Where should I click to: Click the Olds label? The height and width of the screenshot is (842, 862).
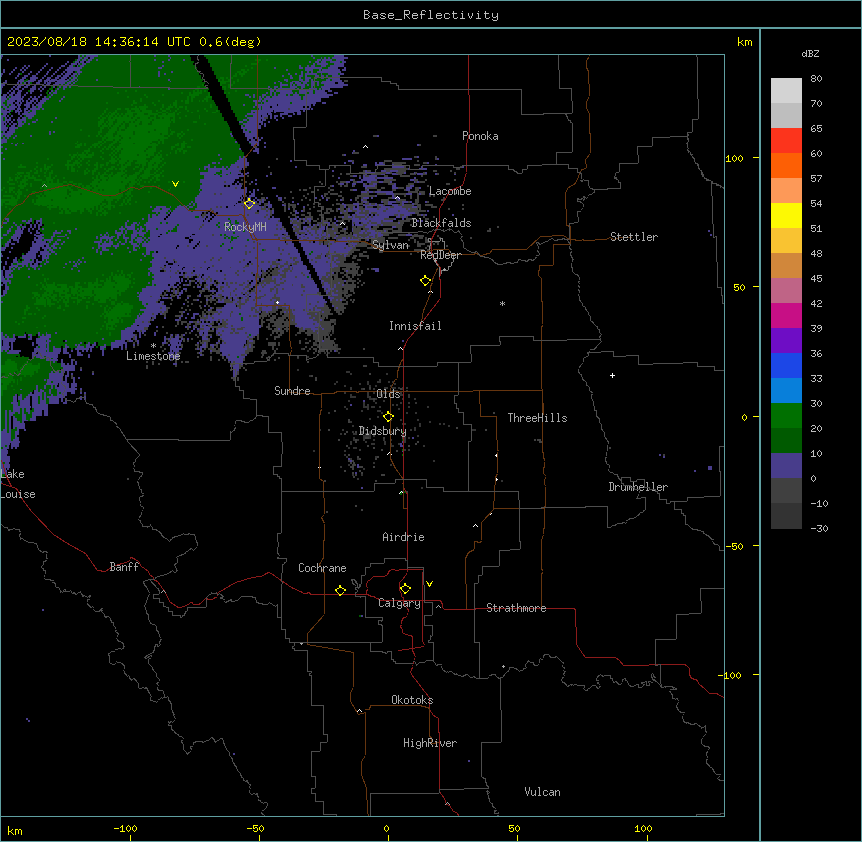point(388,394)
